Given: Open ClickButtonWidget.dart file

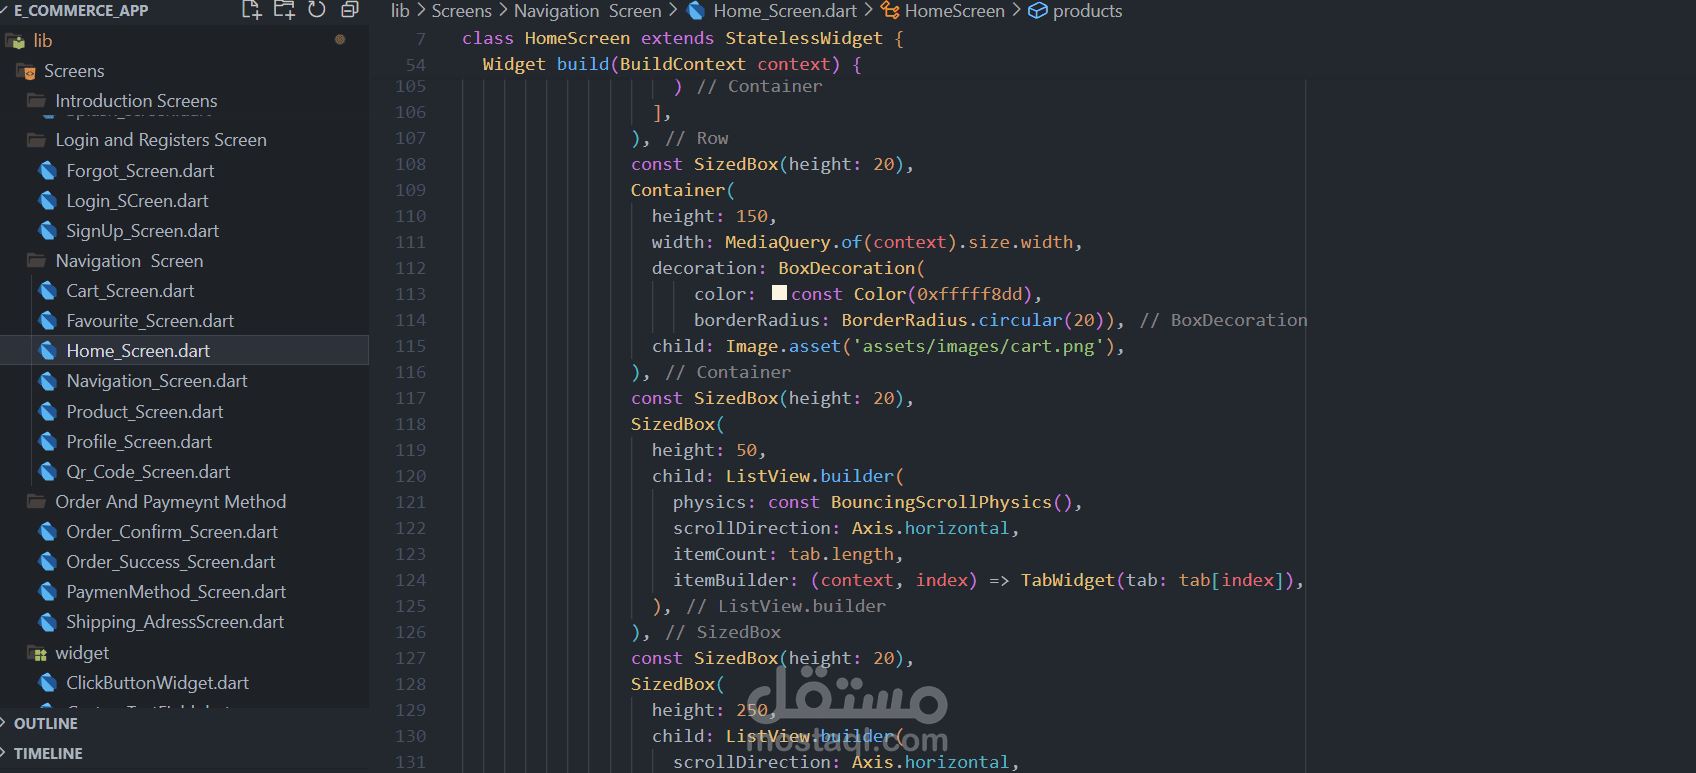Looking at the screenshot, I should click(157, 683).
